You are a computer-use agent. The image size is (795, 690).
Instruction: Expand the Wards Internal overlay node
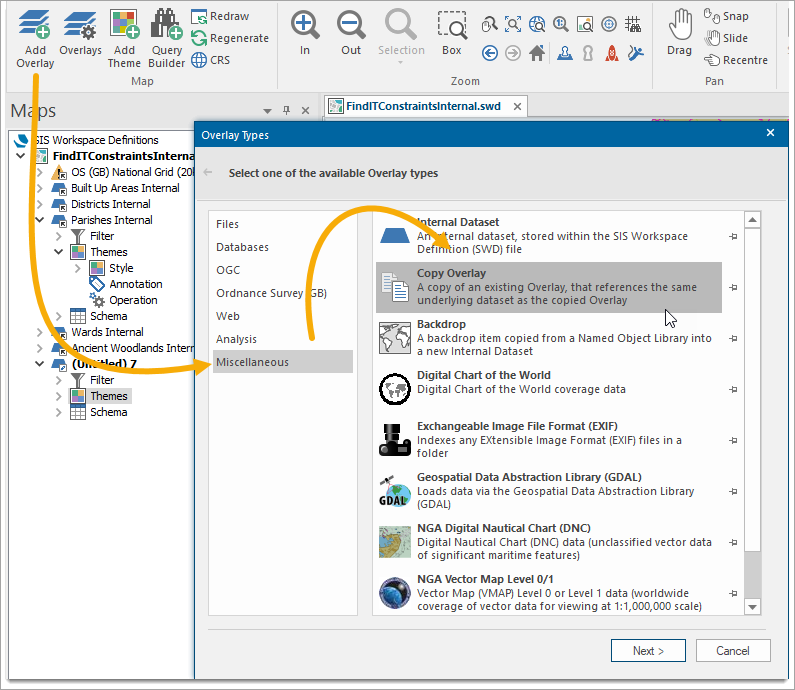[40, 332]
